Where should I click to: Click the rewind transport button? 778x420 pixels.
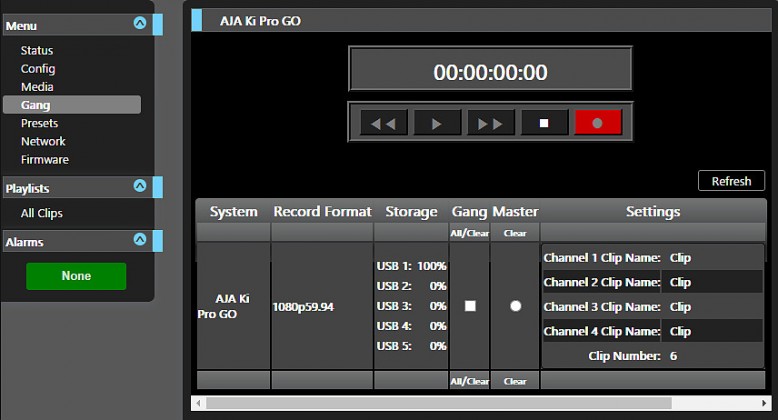(x=384, y=123)
